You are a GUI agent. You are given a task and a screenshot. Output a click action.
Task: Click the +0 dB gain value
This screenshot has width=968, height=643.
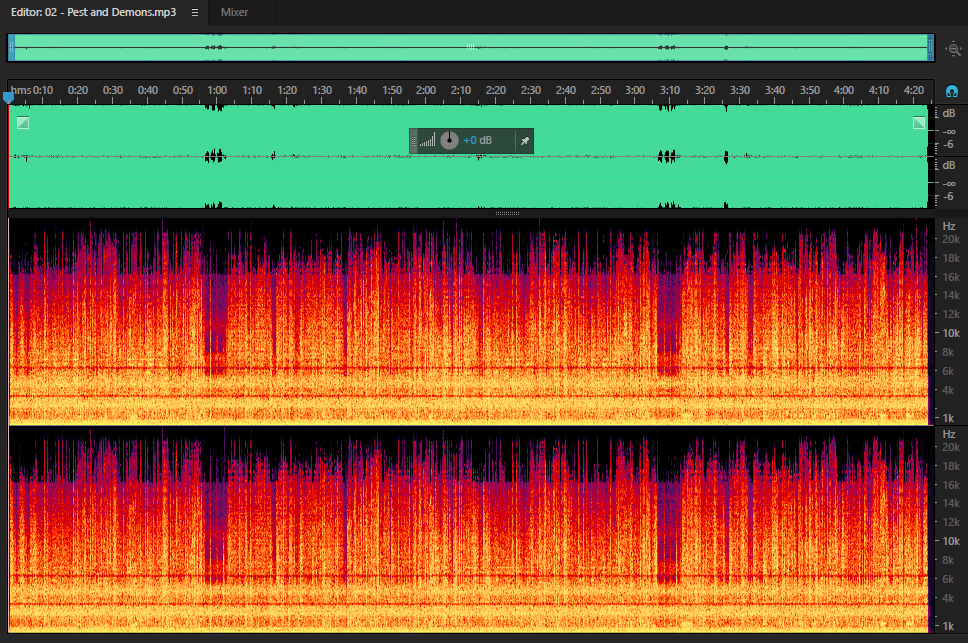point(478,141)
